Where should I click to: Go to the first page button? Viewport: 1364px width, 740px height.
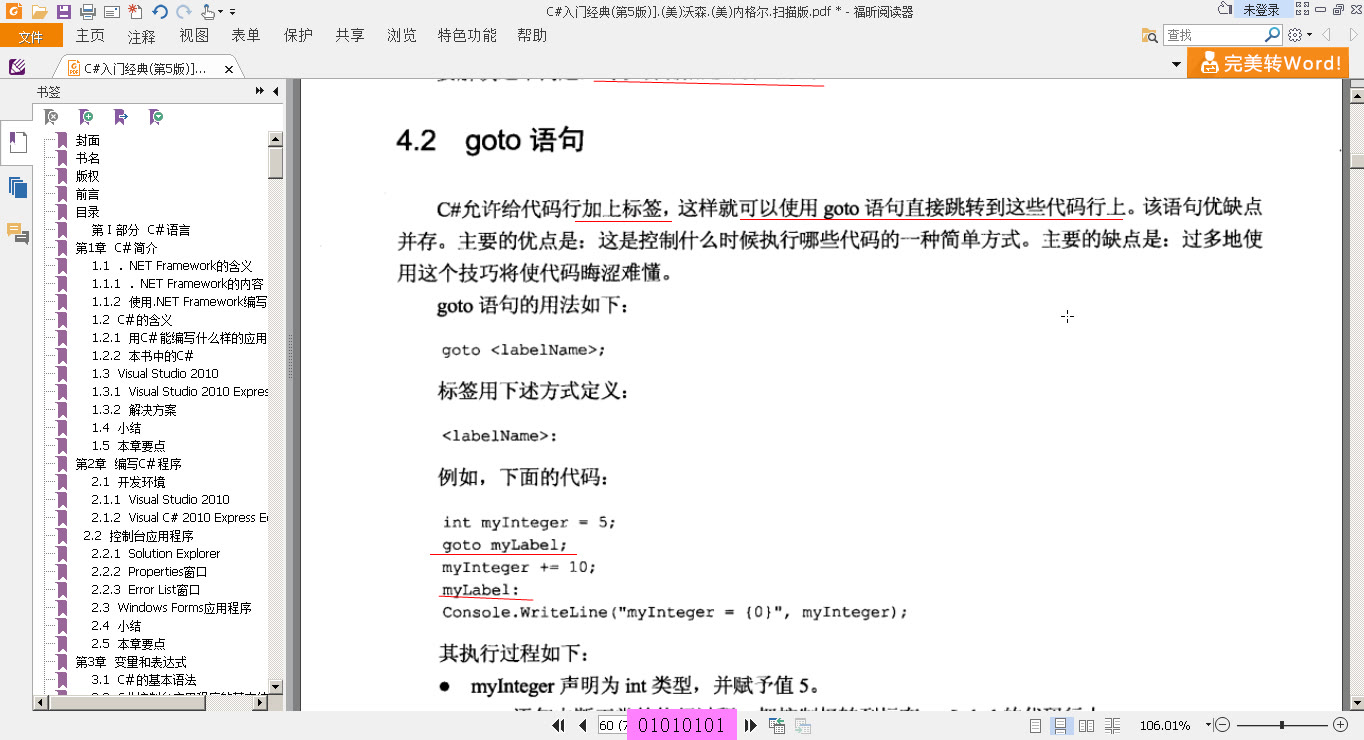[560, 726]
